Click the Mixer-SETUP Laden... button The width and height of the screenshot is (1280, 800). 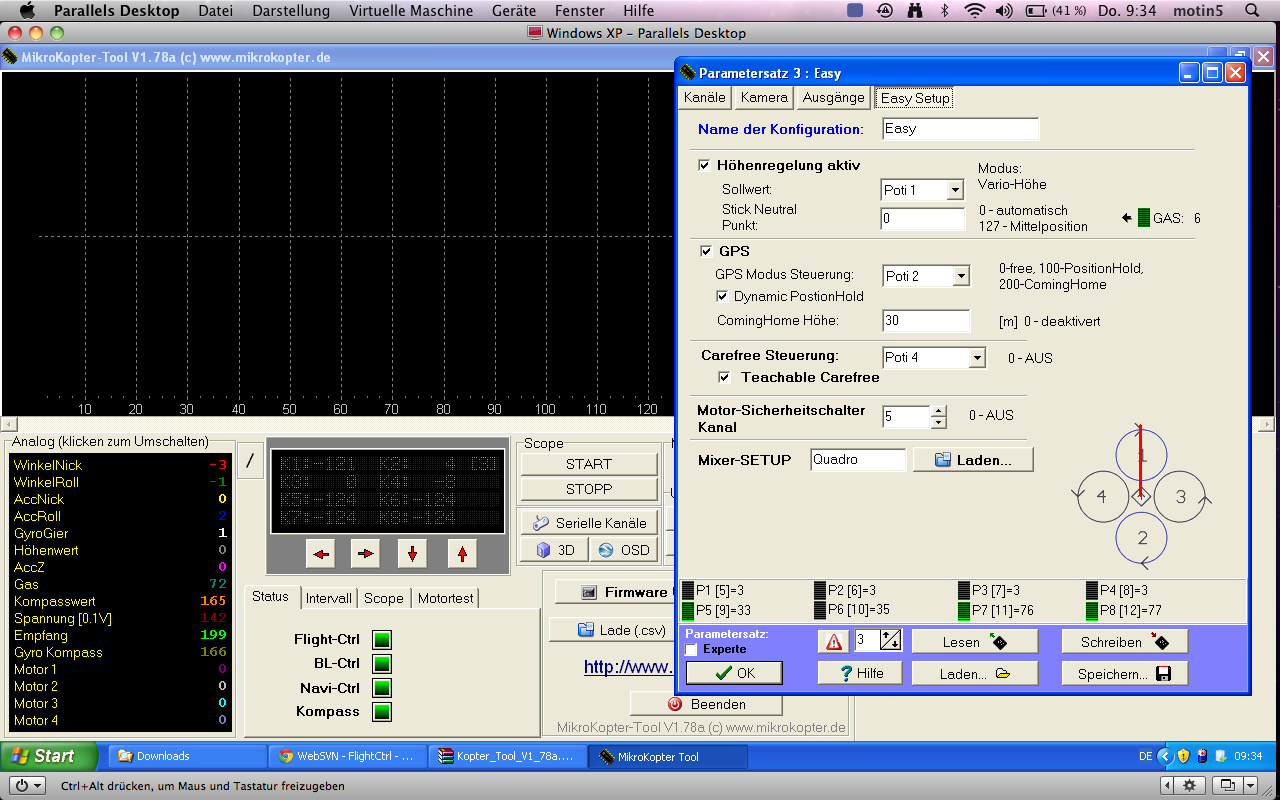click(973, 460)
